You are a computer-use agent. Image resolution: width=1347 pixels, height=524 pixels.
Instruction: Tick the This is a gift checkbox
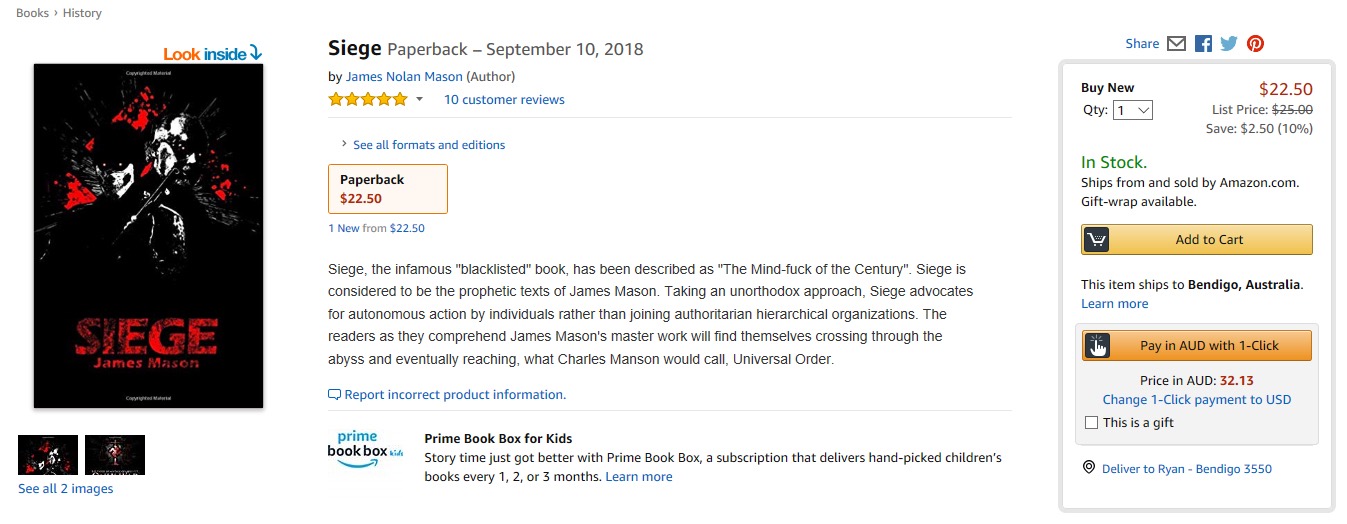point(1092,423)
